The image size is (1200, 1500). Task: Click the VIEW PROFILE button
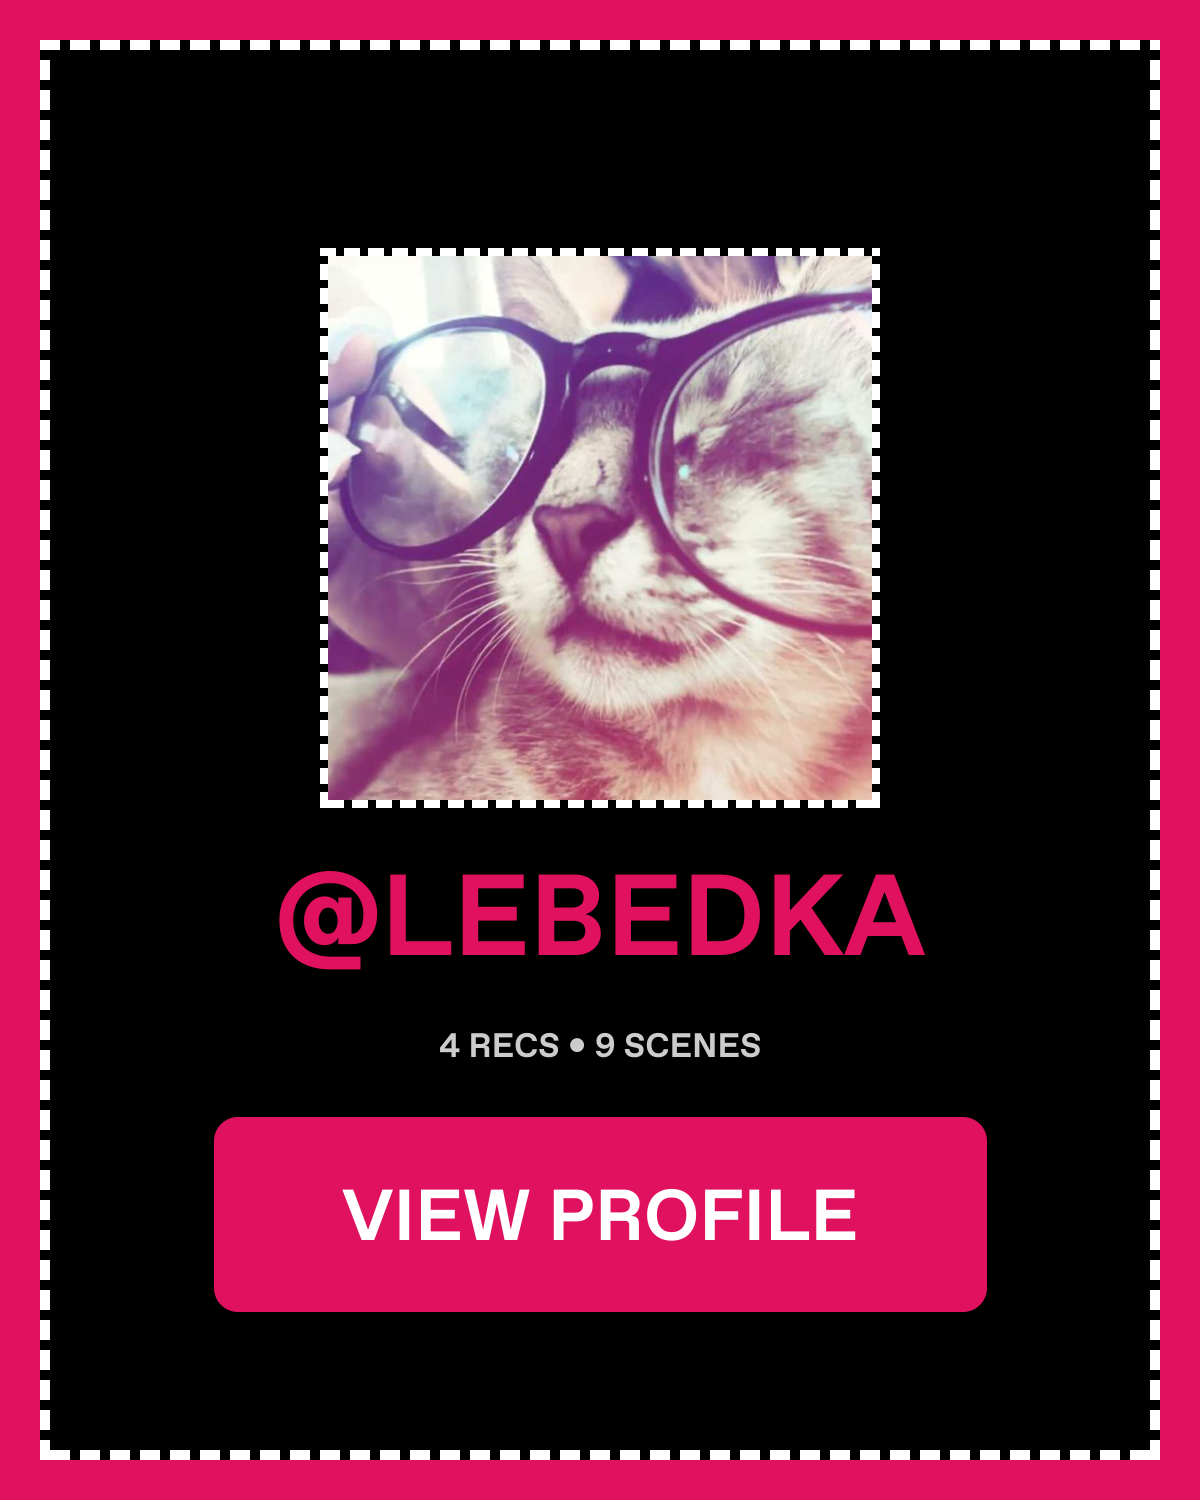(x=600, y=1214)
